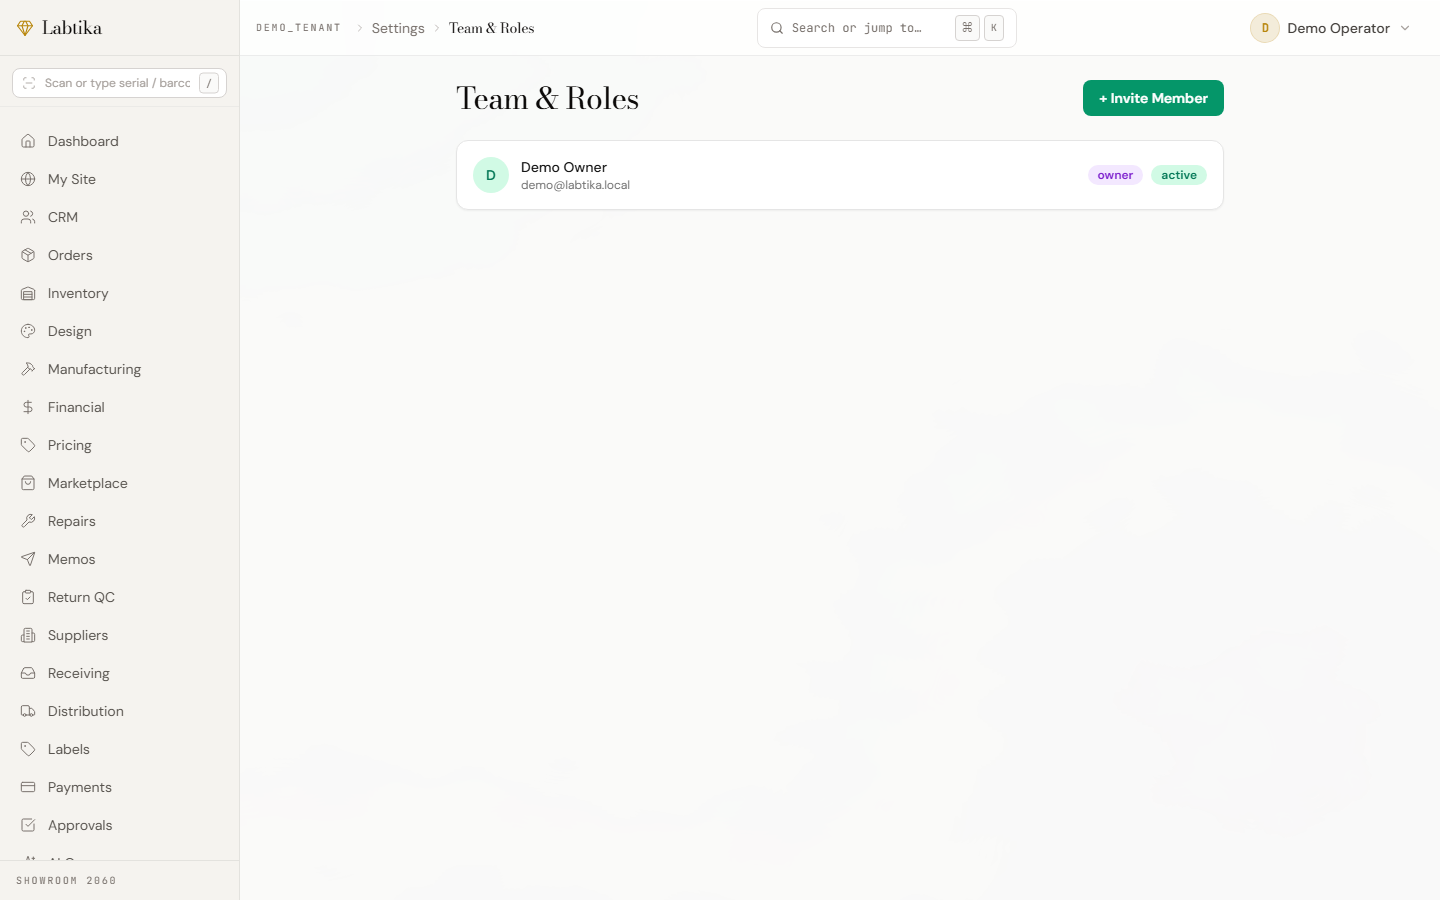Click the slash shortcut key hint
1440x900 pixels.
pyautogui.click(x=209, y=83)
